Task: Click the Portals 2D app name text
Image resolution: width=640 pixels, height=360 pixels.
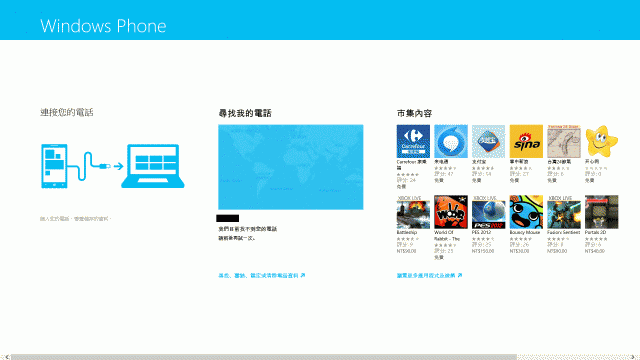Action: point(596,232)
